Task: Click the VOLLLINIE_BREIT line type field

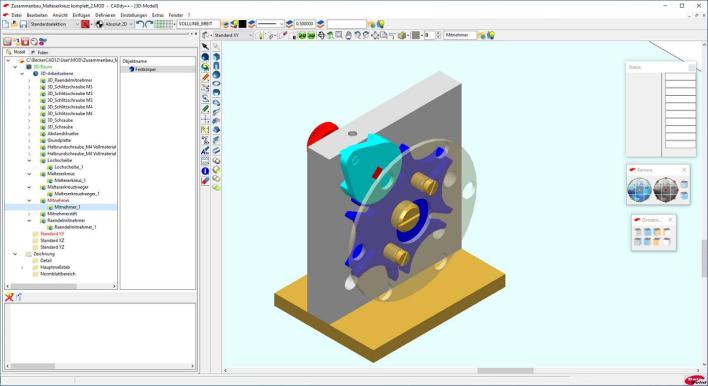Action: [x=198, y=24]
